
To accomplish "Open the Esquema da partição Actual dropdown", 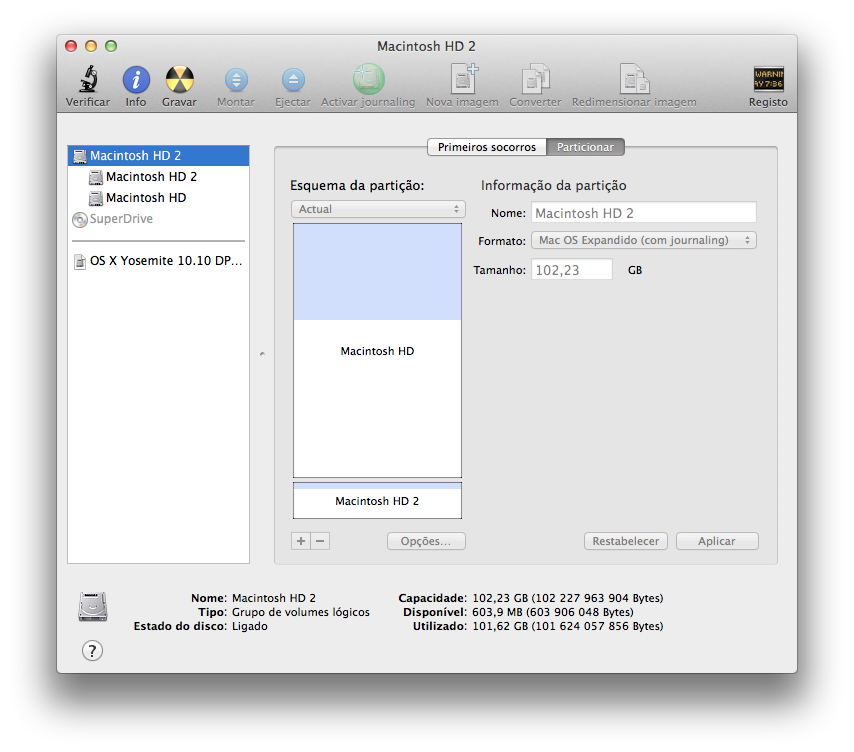I will tap(379, 209).
